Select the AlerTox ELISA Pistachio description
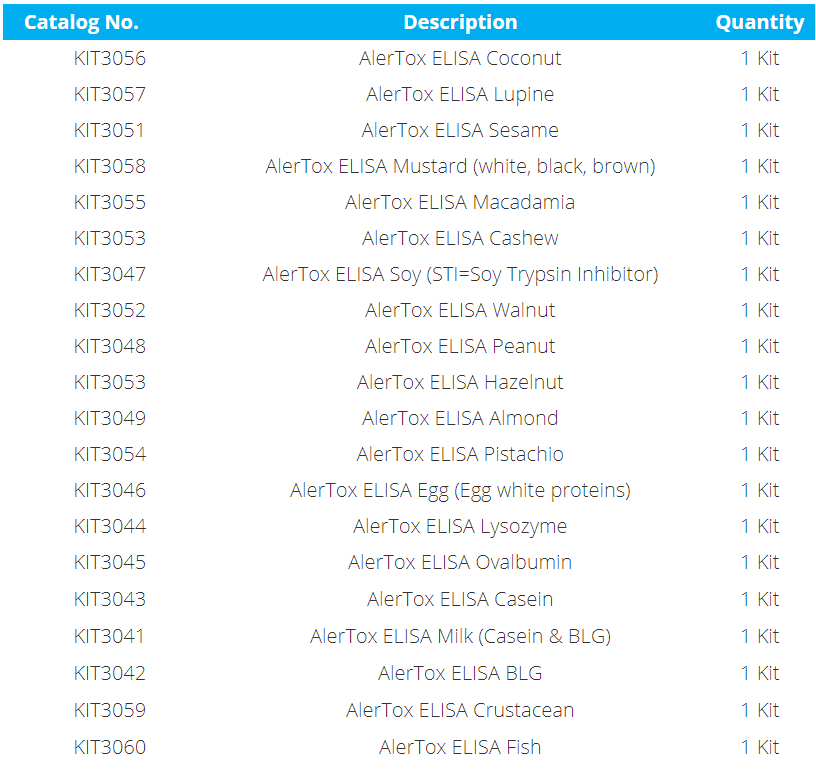The width and height of the screenshot is (816, 769). 460,454
